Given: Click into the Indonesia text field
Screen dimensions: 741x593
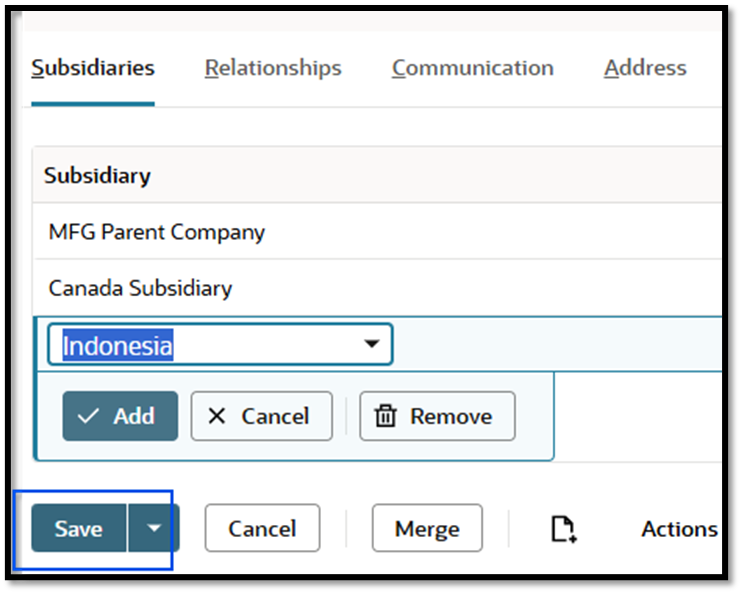Looking at the screenshot, I should (200, 346).
